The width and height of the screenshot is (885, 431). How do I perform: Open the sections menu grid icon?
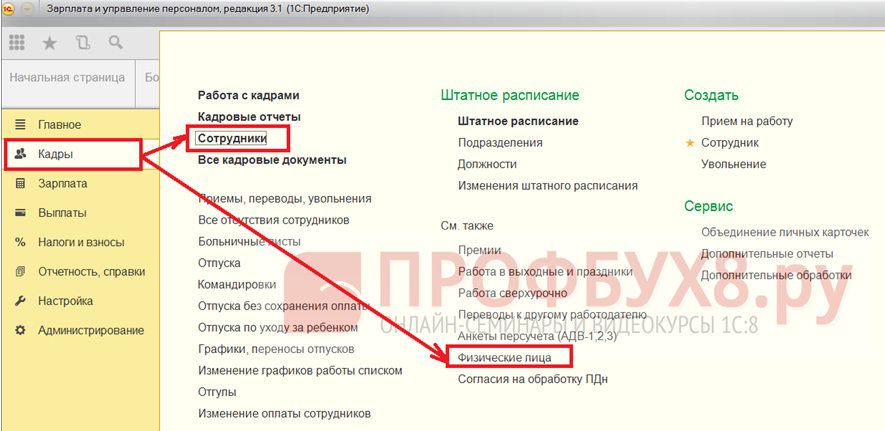click(17, 43)
